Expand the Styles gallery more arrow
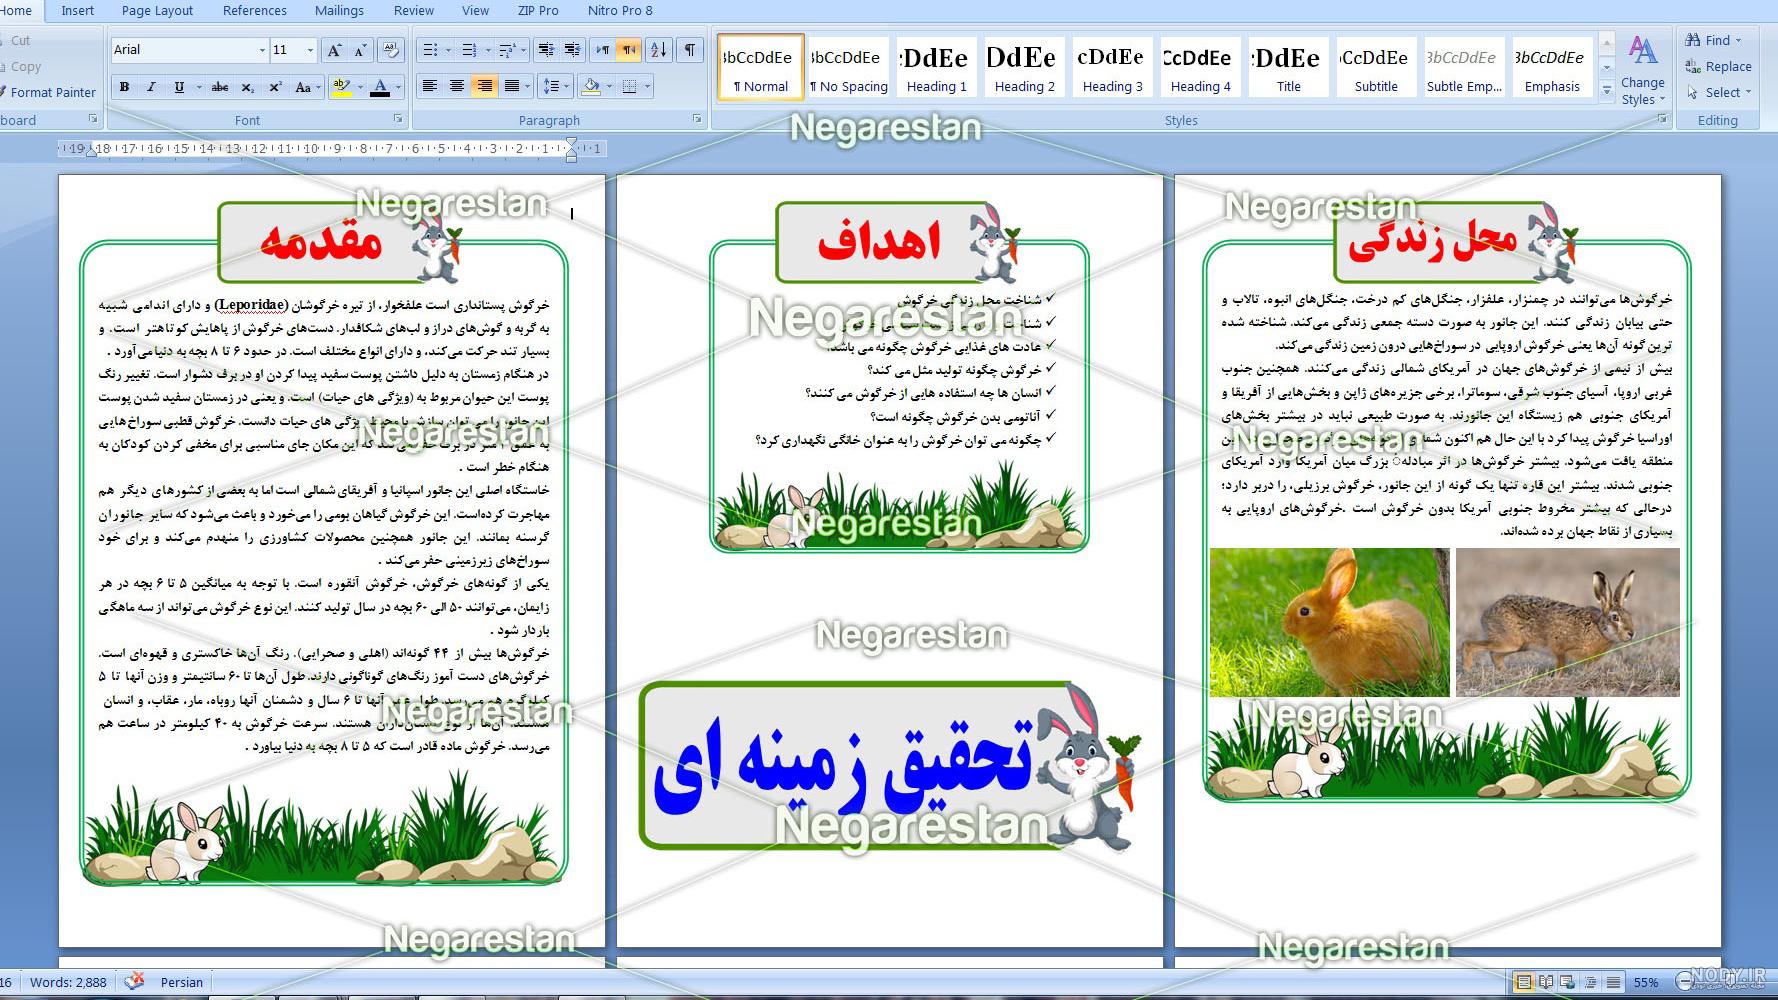Viewport: 1778px width, 1000px height. click(1607, 89)
